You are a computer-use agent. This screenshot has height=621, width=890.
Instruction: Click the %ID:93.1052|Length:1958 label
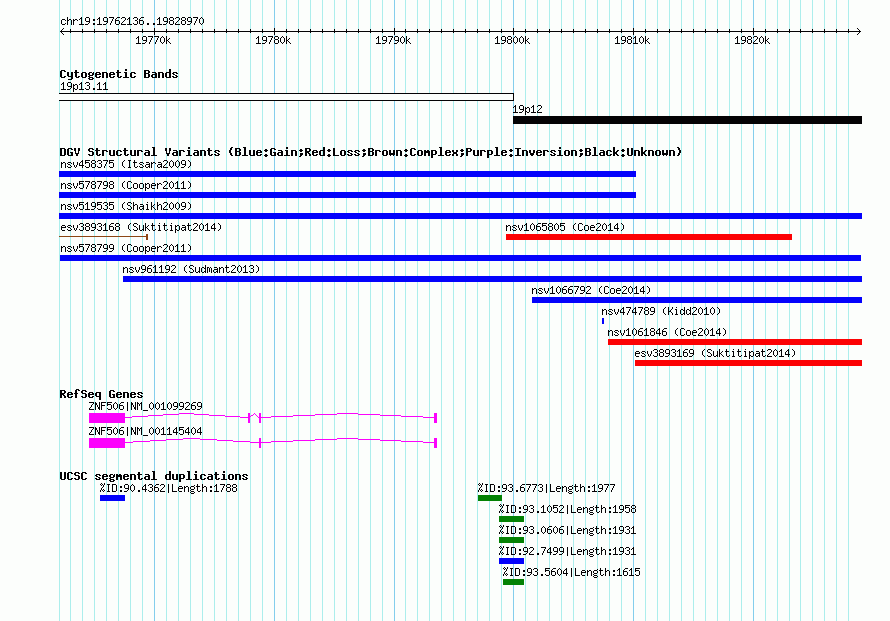[x=568, y=509]
